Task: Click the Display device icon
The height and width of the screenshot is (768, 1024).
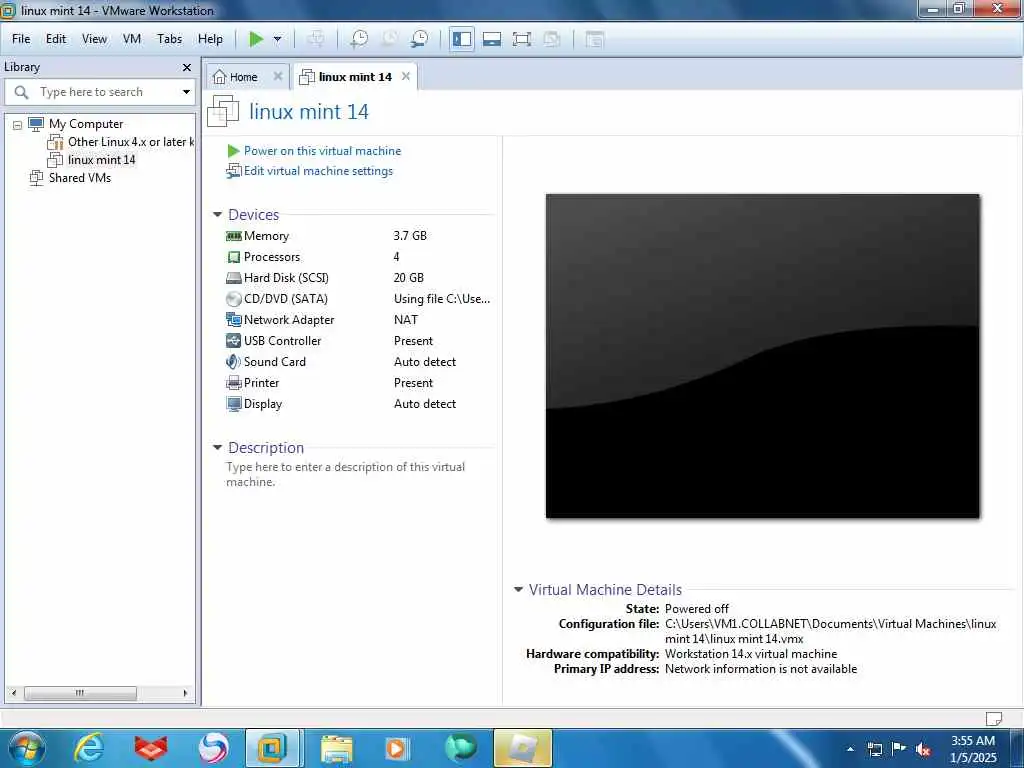Action: click(234, 404)
